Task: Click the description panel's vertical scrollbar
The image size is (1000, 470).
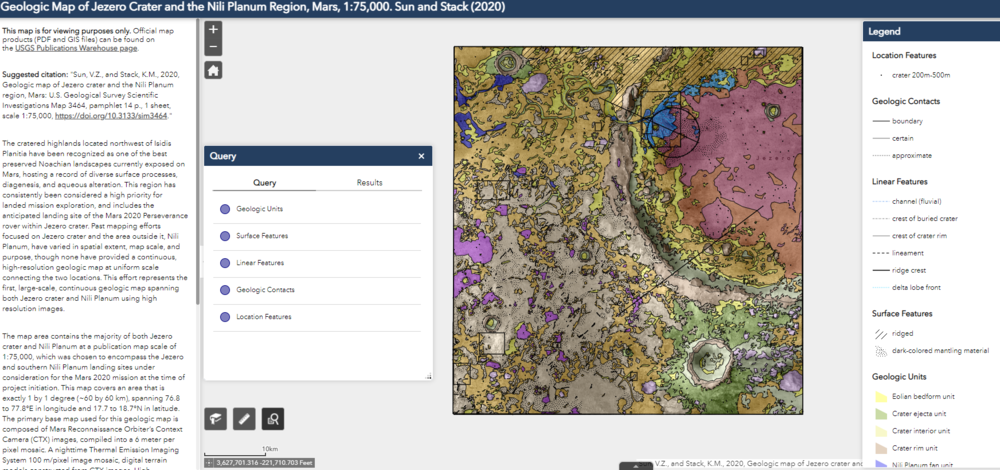Action: [x=198, y=163]
